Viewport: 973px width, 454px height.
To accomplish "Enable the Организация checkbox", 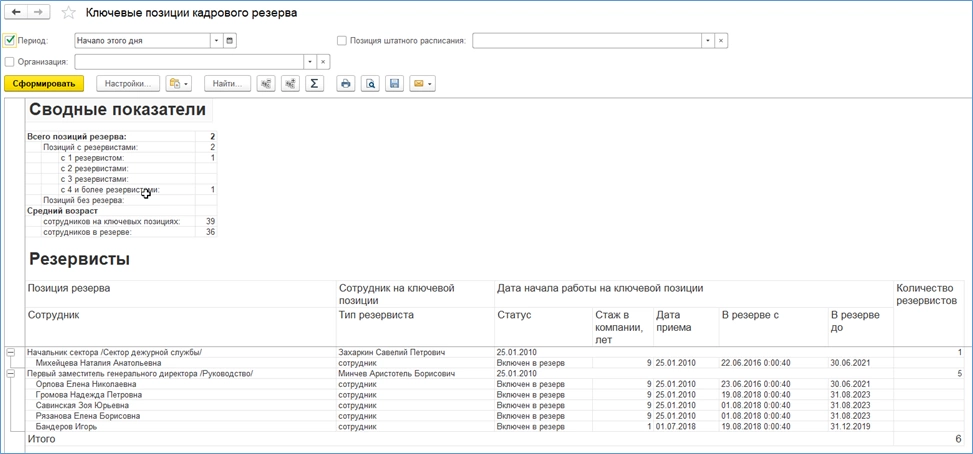I will coord(10,62).
